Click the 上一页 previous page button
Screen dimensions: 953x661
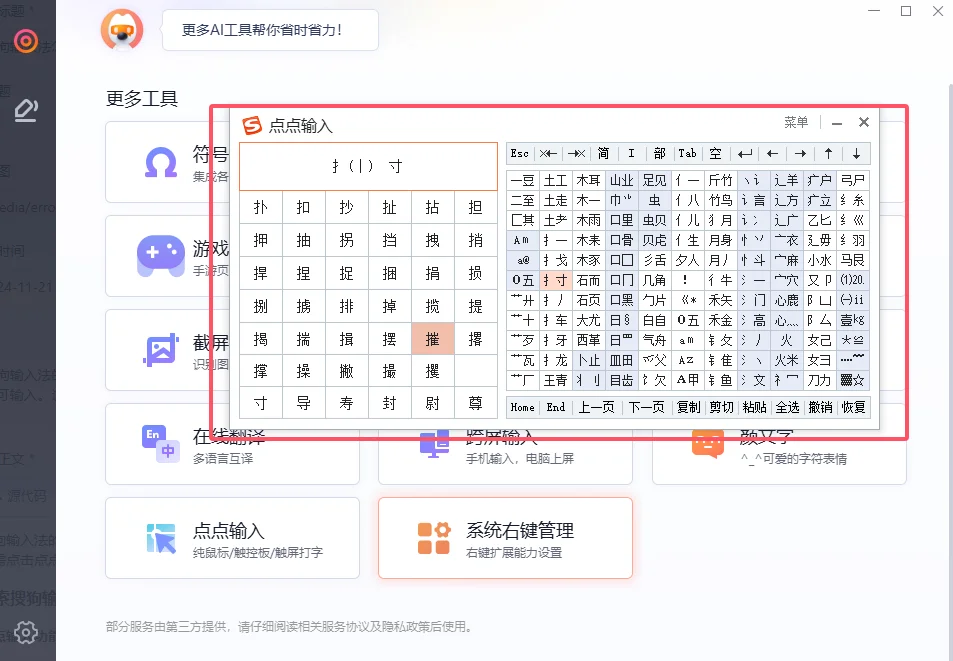tap(596, 407)
